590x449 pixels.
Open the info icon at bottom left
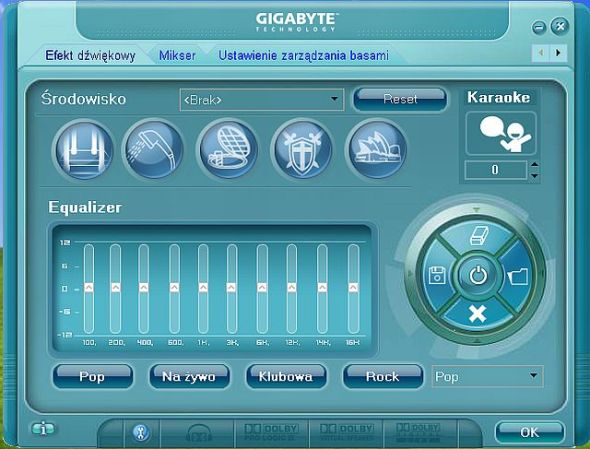tap(43, 428)
